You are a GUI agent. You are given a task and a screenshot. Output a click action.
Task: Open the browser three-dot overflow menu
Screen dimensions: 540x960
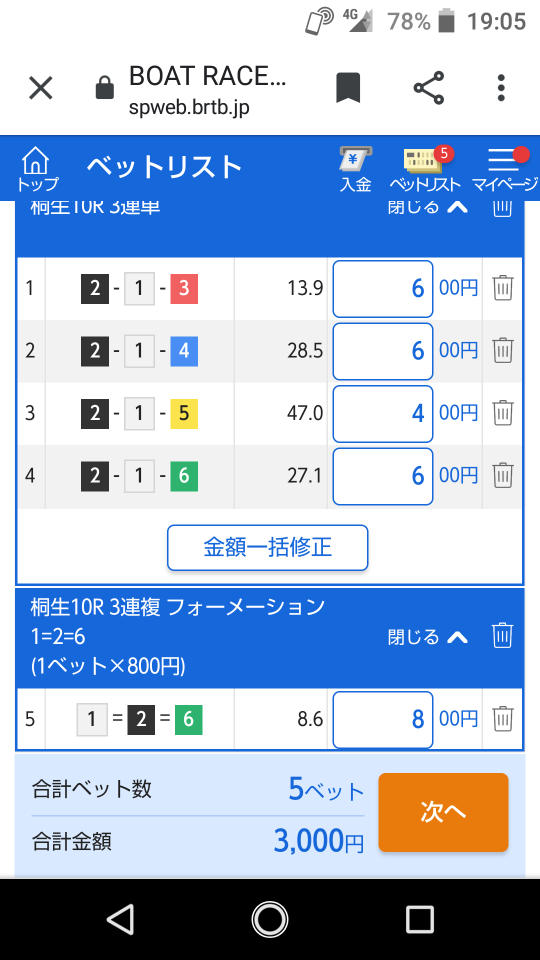point(501,88)
